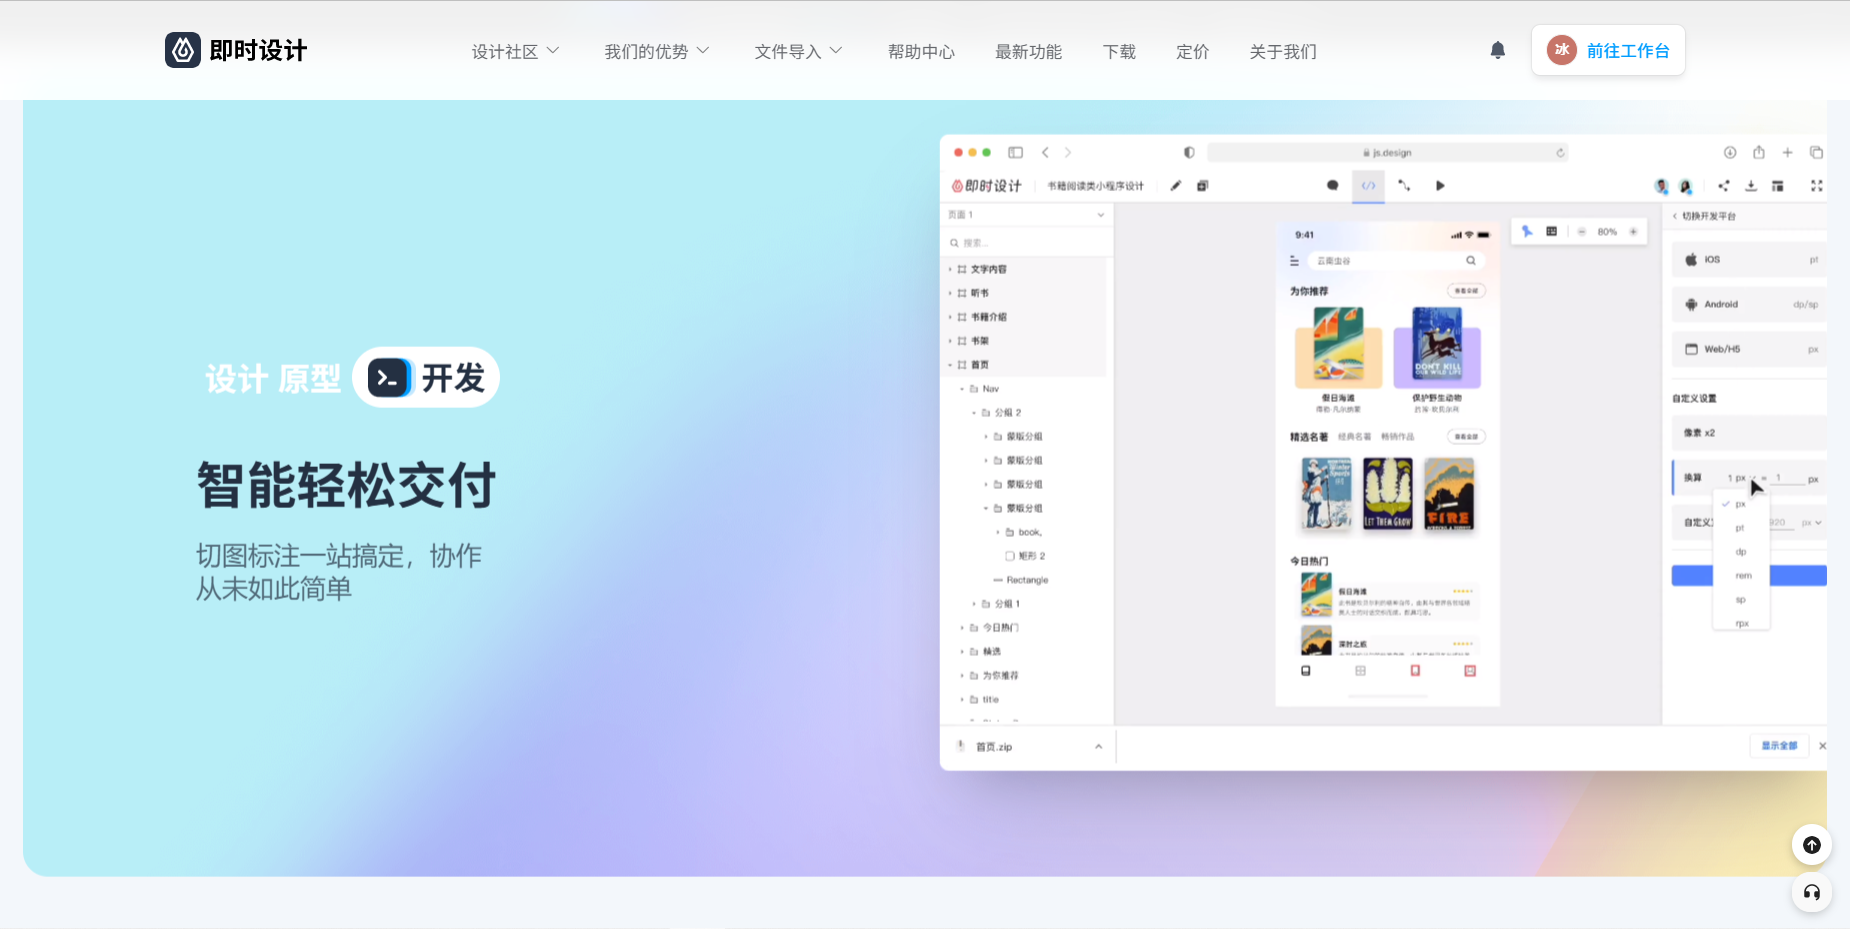Select the 开发 hero tab
Image resolution: width=1850 pixels, height=929 pixels.
(426, 377)
